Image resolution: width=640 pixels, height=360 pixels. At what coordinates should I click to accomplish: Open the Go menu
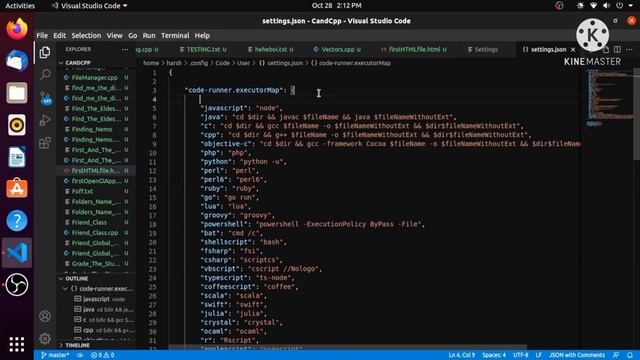(x=132, y=36)
